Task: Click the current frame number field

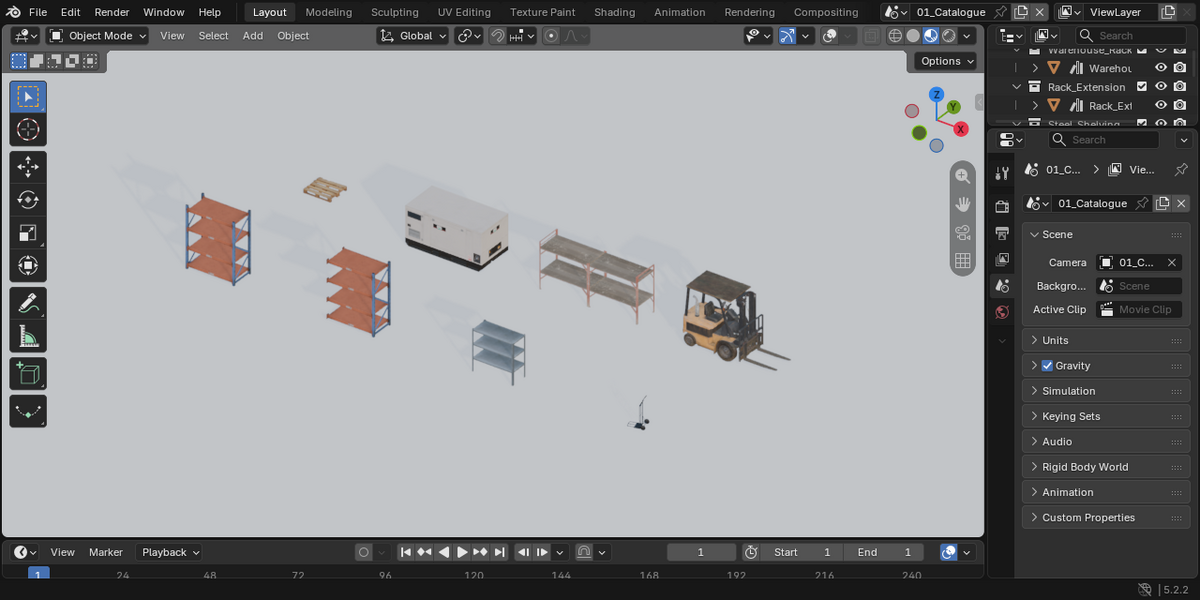Action: 701,552
